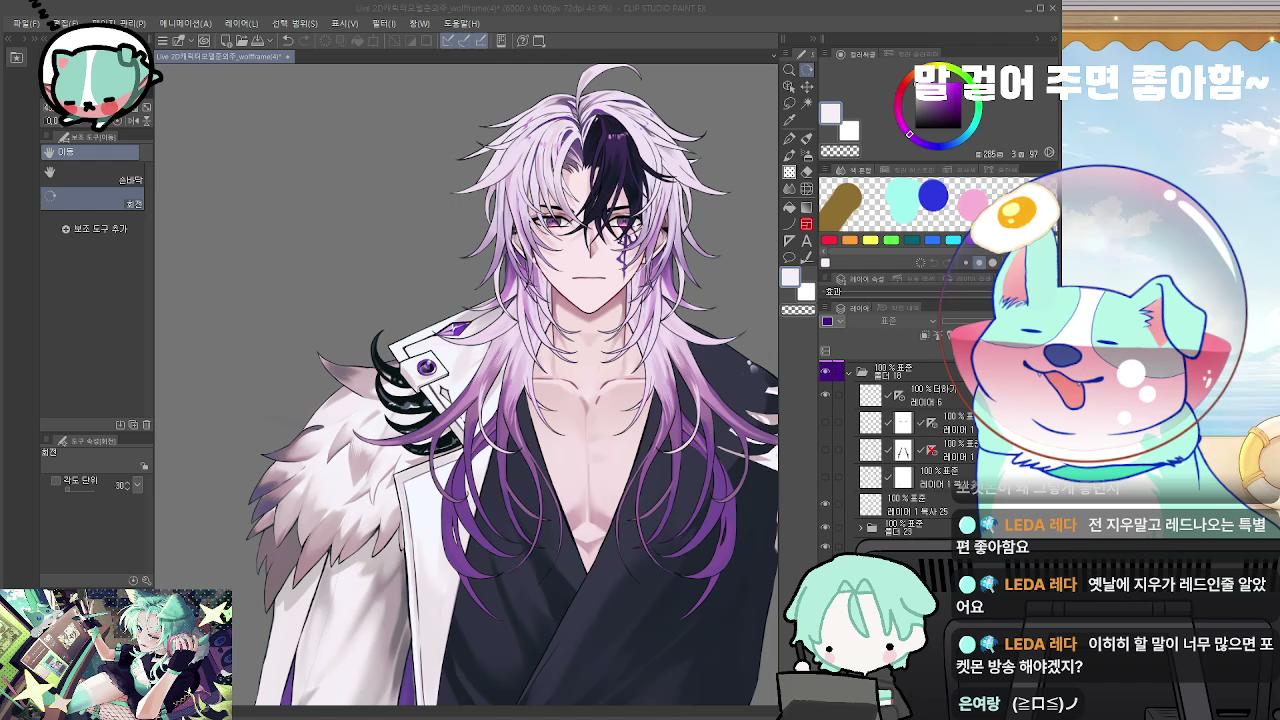Click the Save icon in command bar
The width and height of the screenshot is (1280, 720).
(258, 41)
